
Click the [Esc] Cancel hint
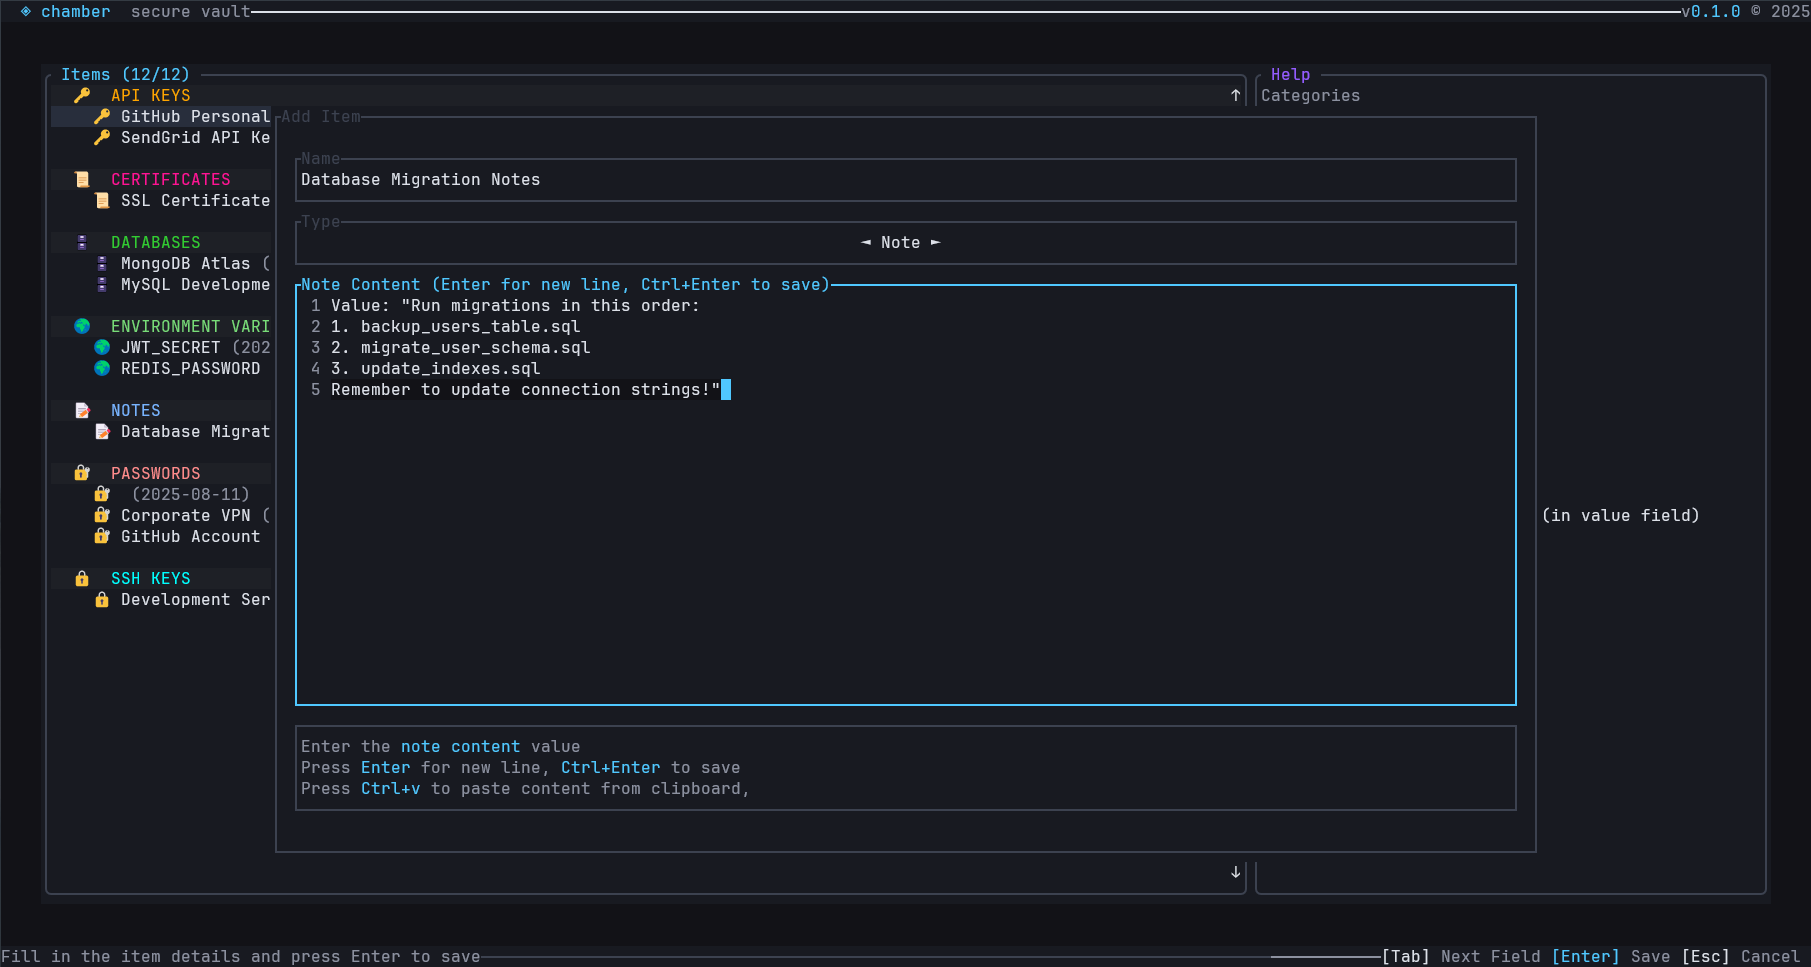point(1741,957)
